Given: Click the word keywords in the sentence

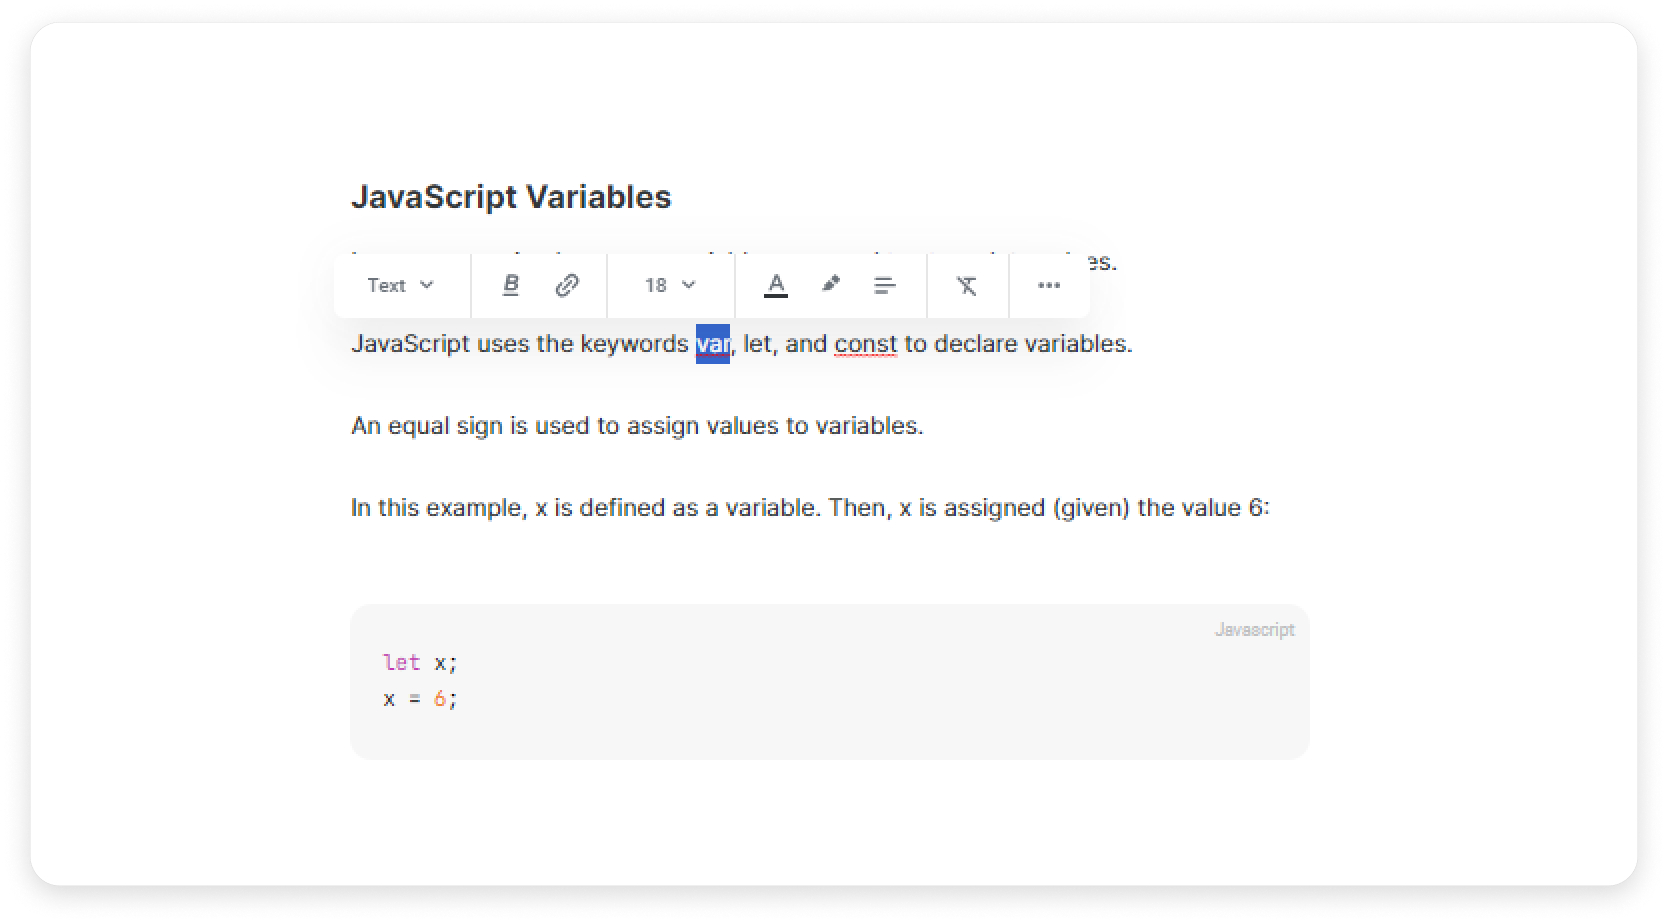Looking at the screenshot, I should pos(634,344).
